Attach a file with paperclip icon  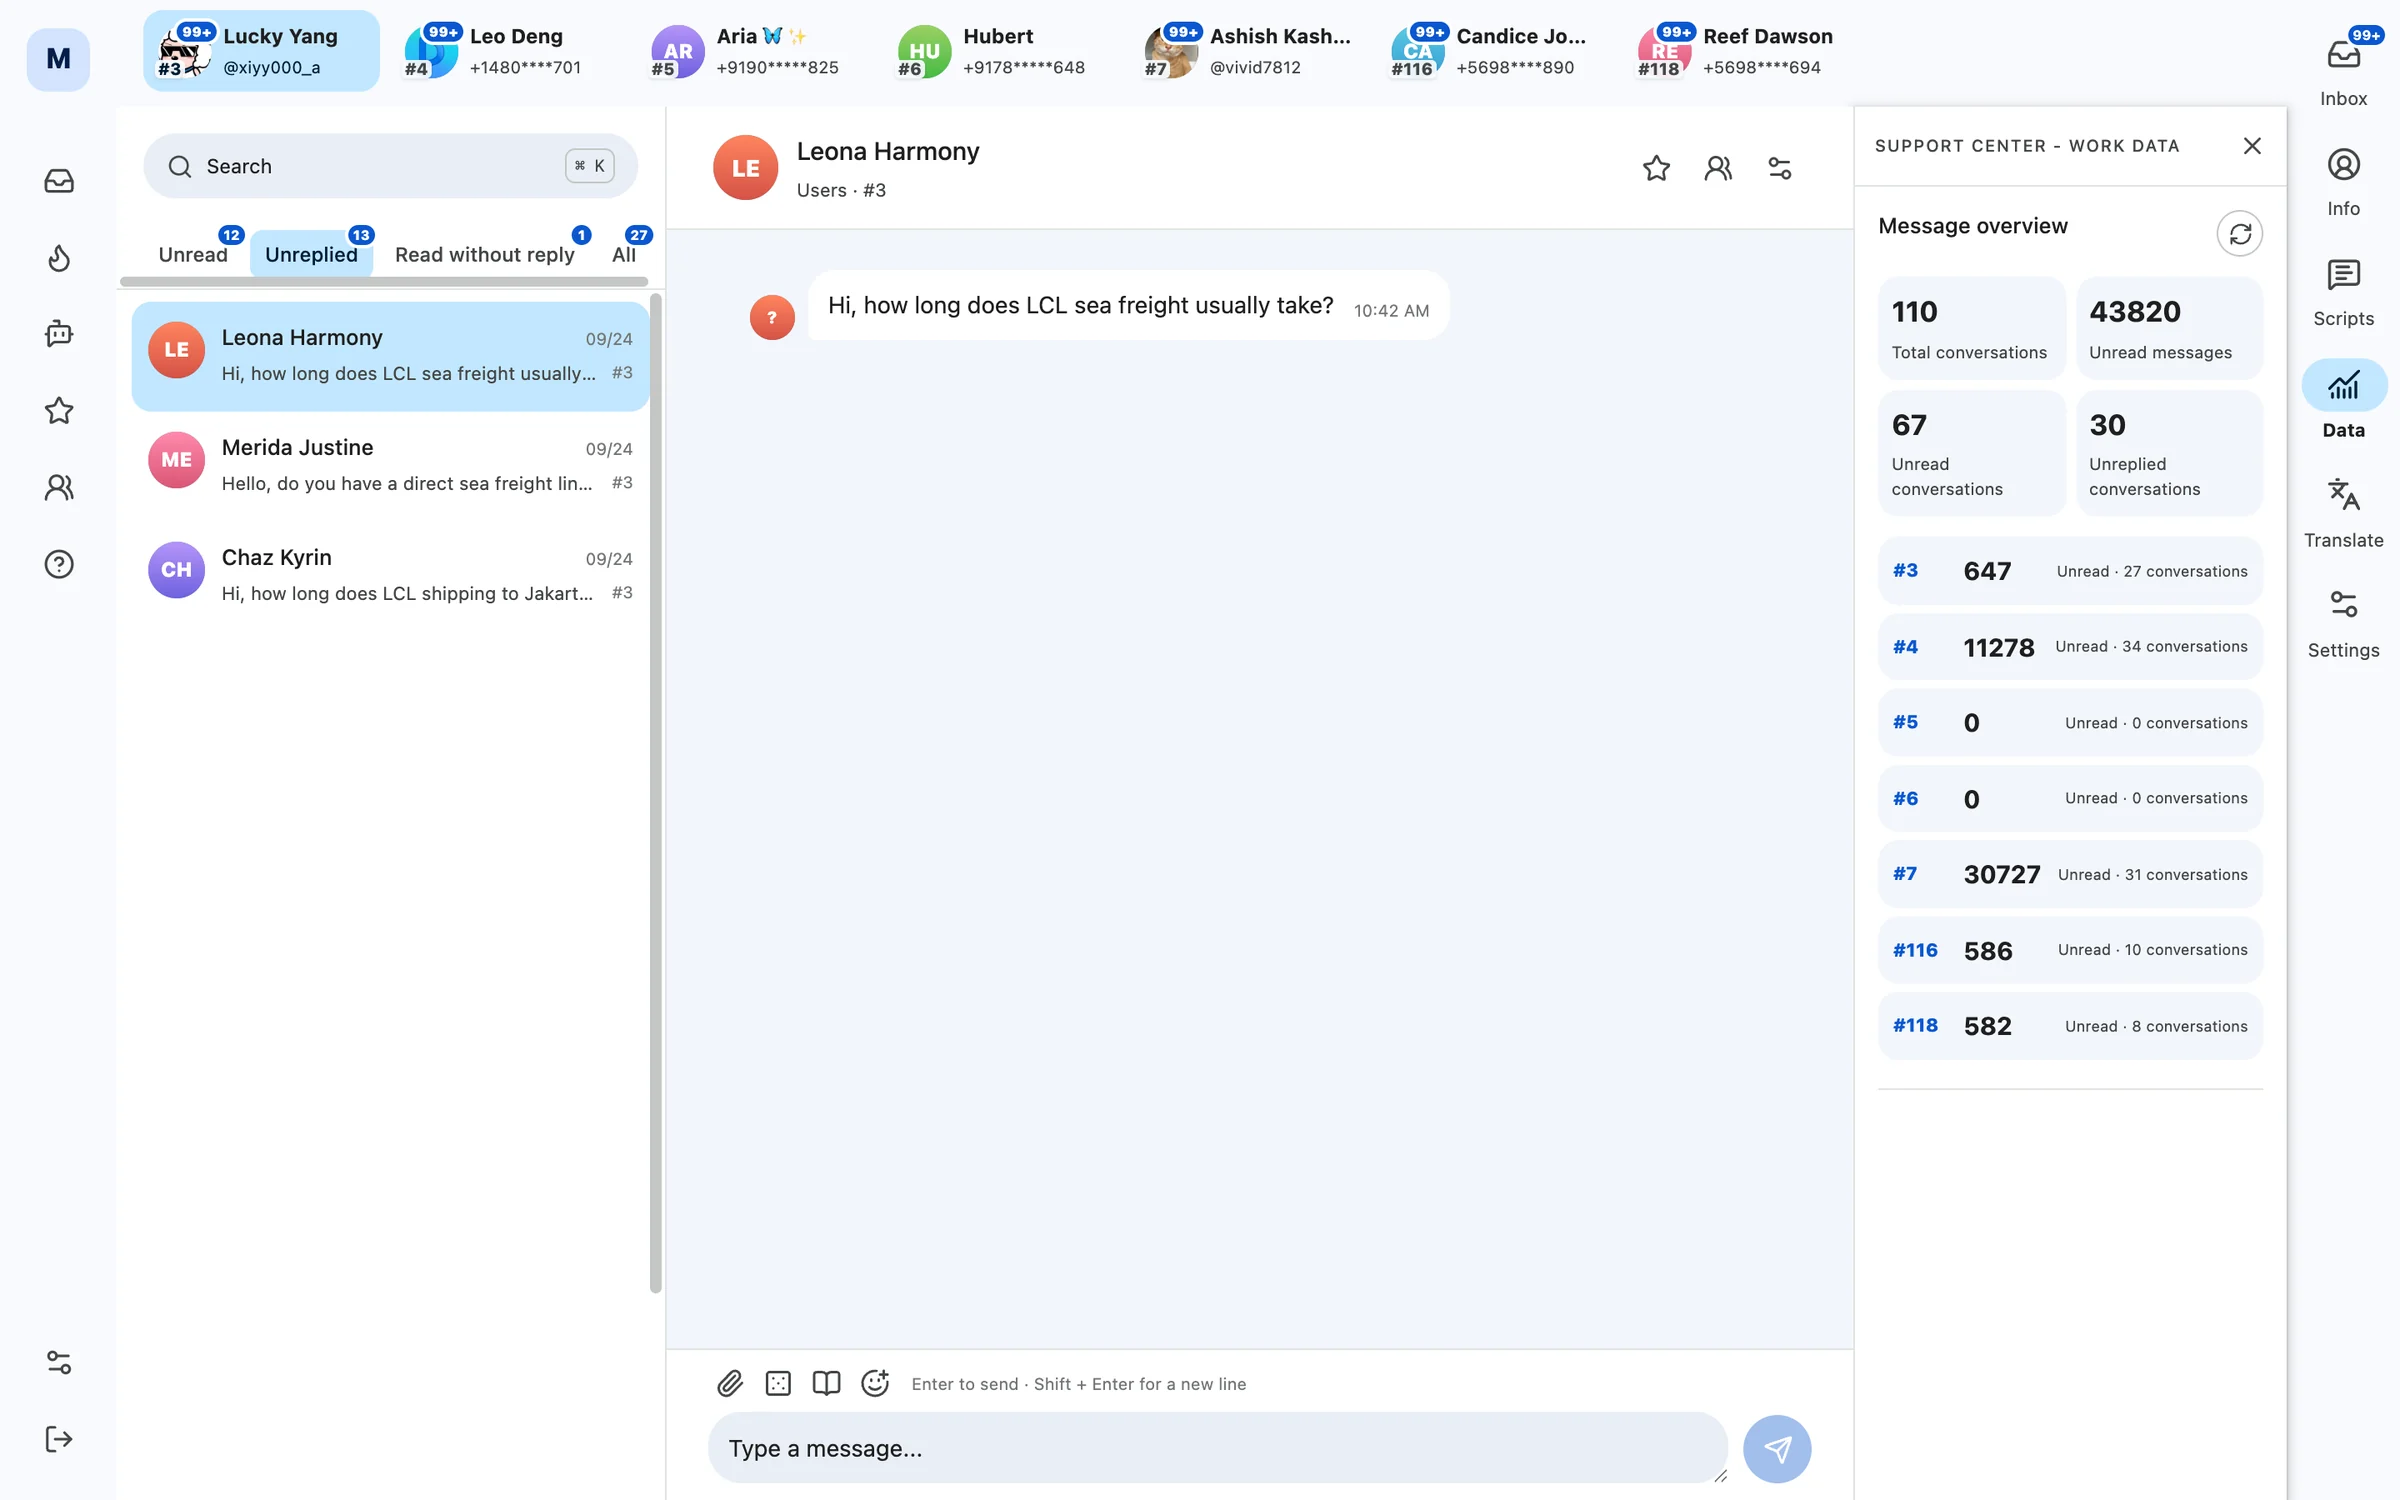coord(730,1383)
